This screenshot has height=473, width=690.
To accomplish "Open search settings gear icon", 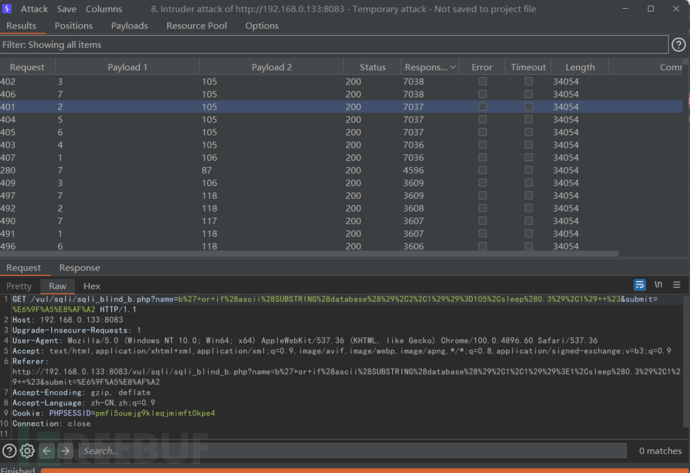I will click(27, 451).
